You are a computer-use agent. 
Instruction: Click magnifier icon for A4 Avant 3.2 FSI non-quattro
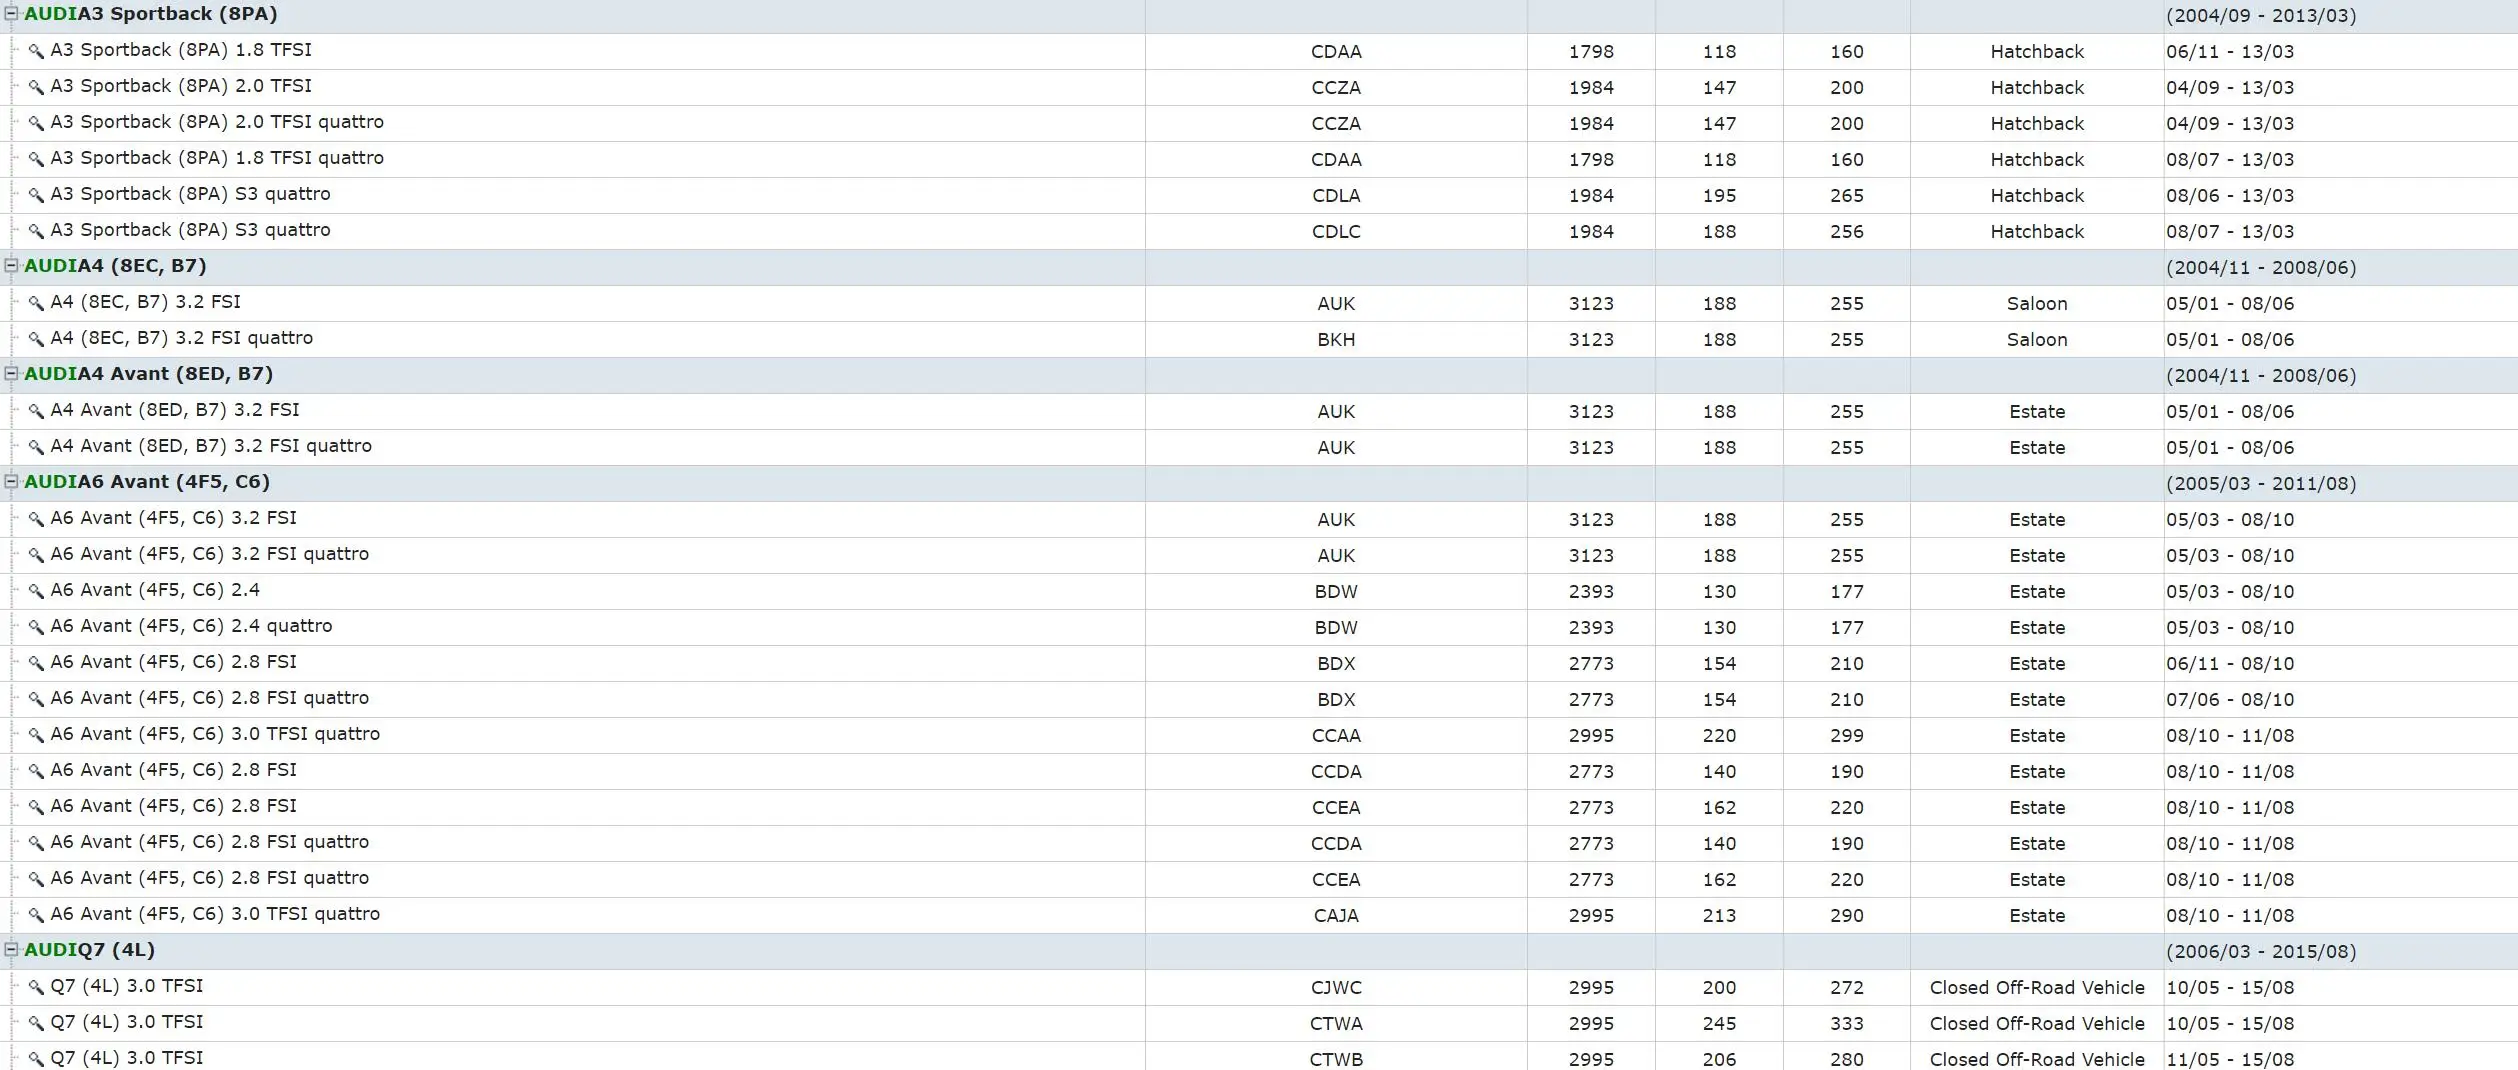pos(36,411)
